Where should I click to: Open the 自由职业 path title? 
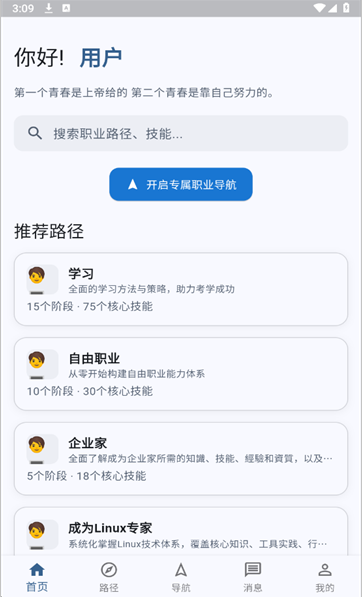tap(94, 358)
